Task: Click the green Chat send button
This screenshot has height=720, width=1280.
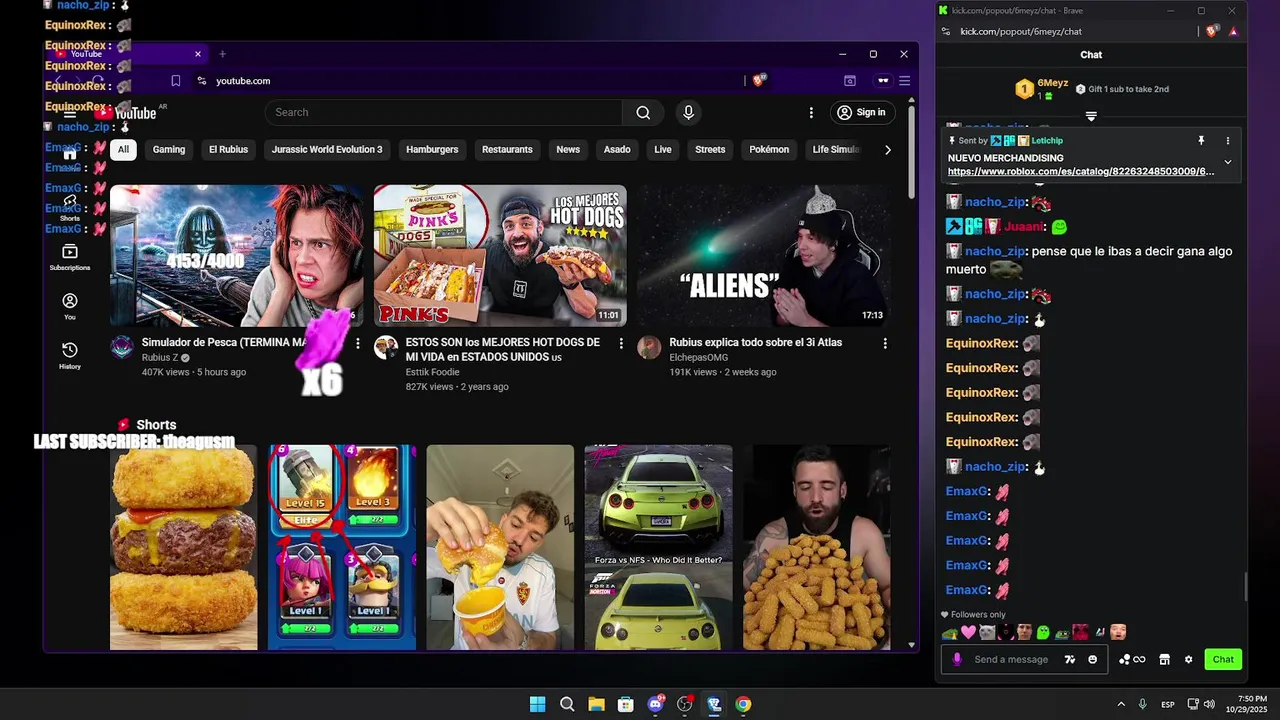Action: coord(1223,659)
